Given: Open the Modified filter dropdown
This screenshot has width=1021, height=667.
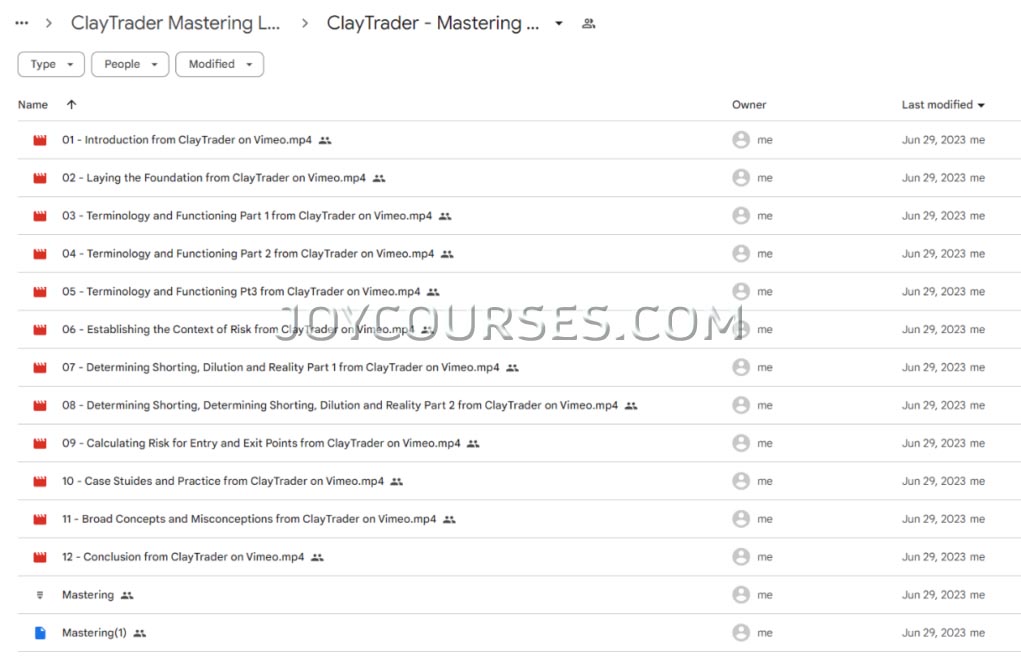Looking at the screenshot, I should tap(219, 64).
